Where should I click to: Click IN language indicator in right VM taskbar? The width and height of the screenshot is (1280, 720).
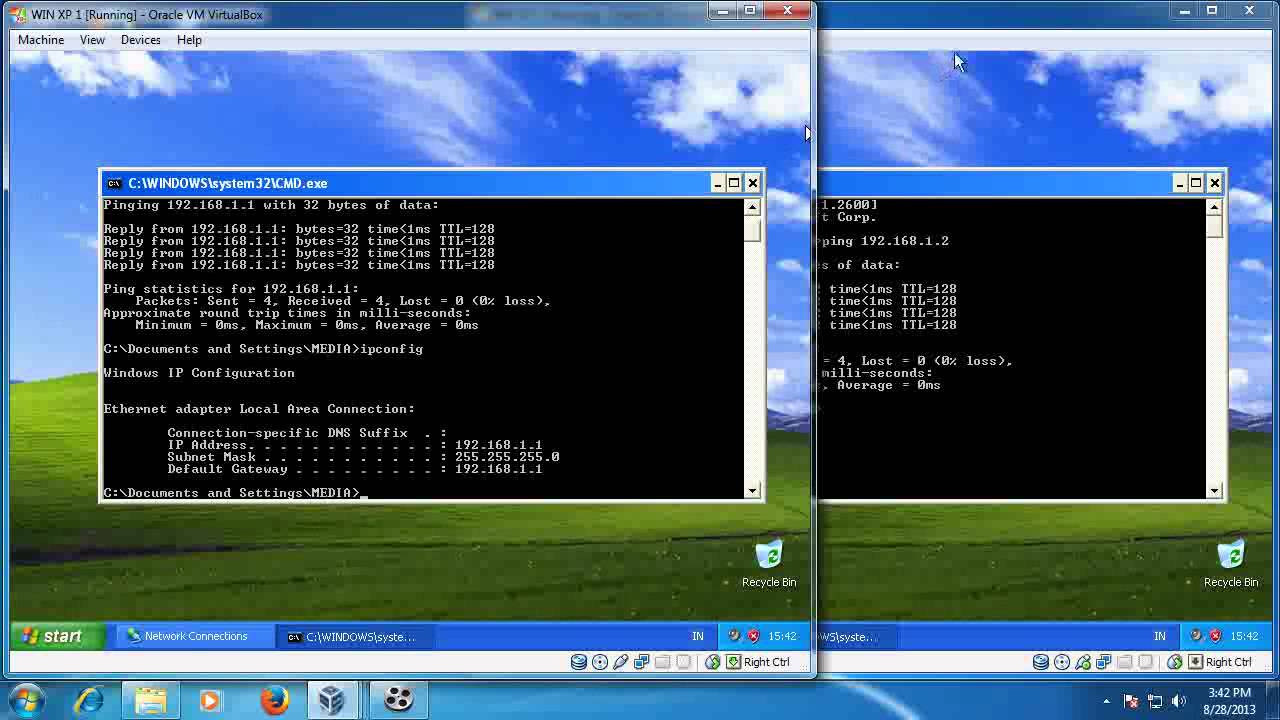pyautogui.click(x=1160, y=636)
